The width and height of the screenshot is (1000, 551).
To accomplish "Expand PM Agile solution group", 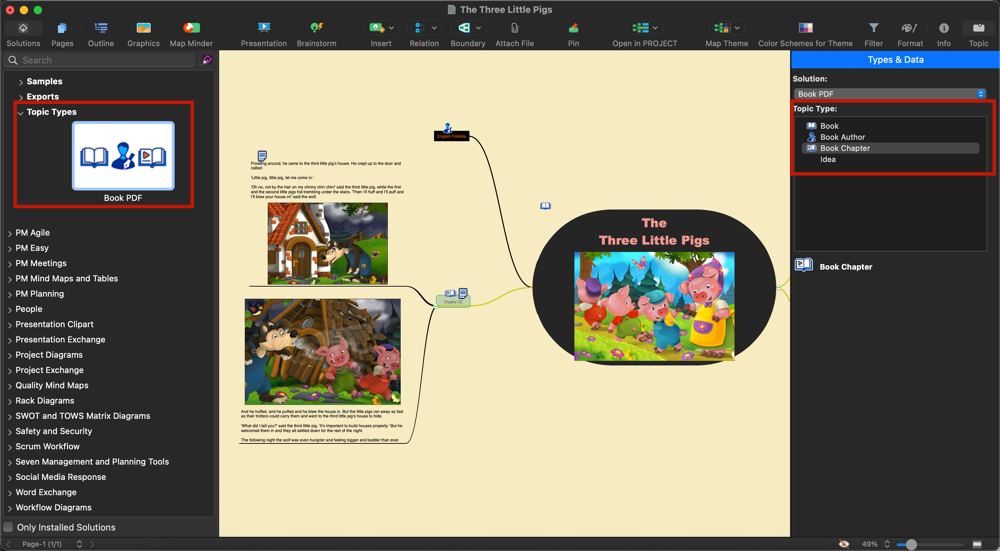I will tap(10, 233).
